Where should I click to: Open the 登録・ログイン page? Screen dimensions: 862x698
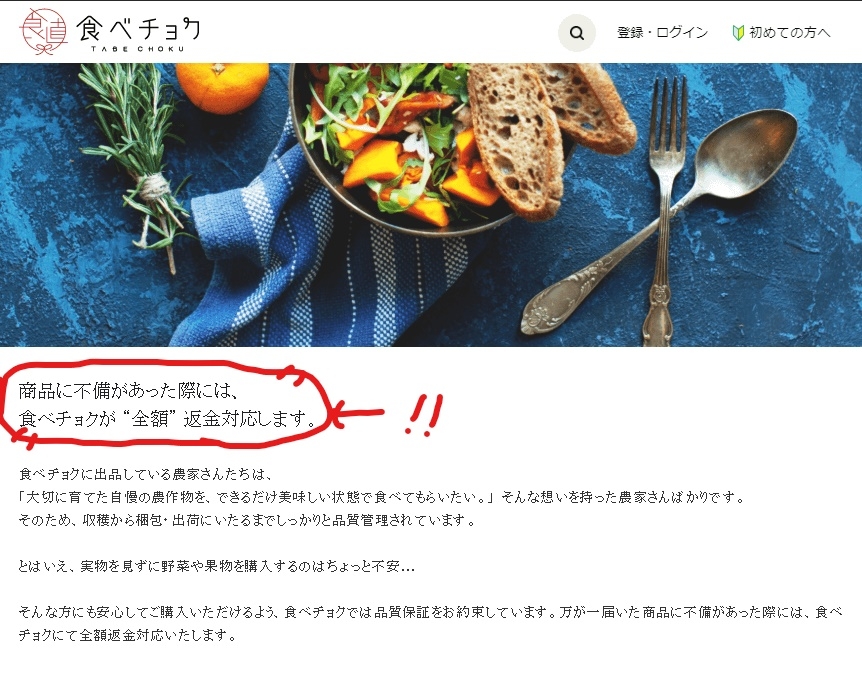tap(662, 32)
